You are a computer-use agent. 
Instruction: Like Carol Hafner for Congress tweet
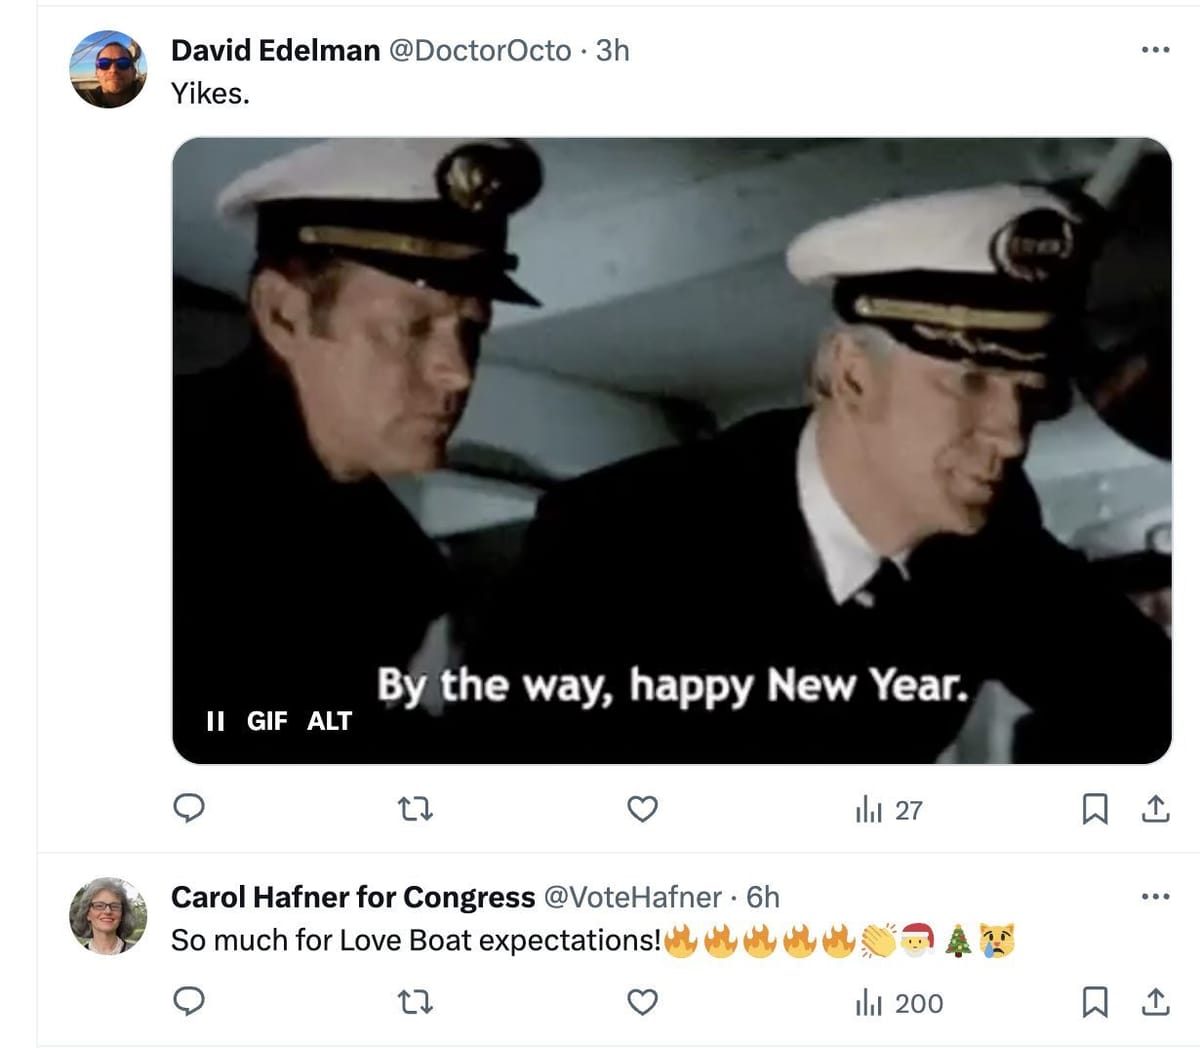pyautogui.click(x=642, y=1001)
